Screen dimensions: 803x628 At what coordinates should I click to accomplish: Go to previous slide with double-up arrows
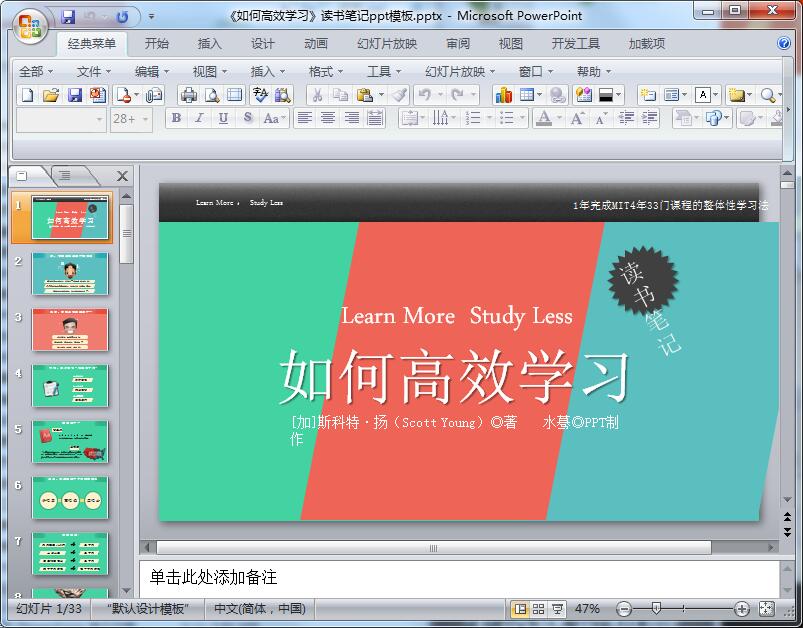(x=788, y=517)
